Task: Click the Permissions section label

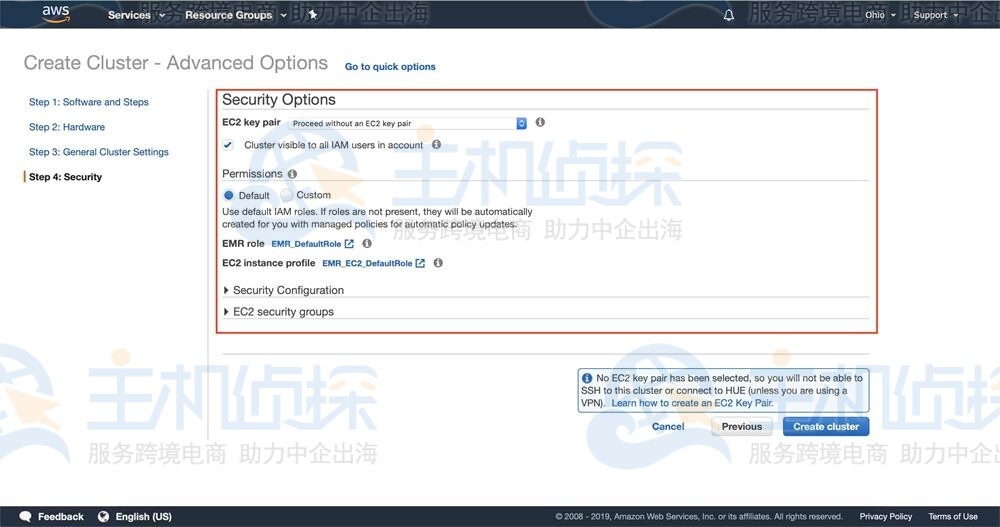Action: coord(252,174)
